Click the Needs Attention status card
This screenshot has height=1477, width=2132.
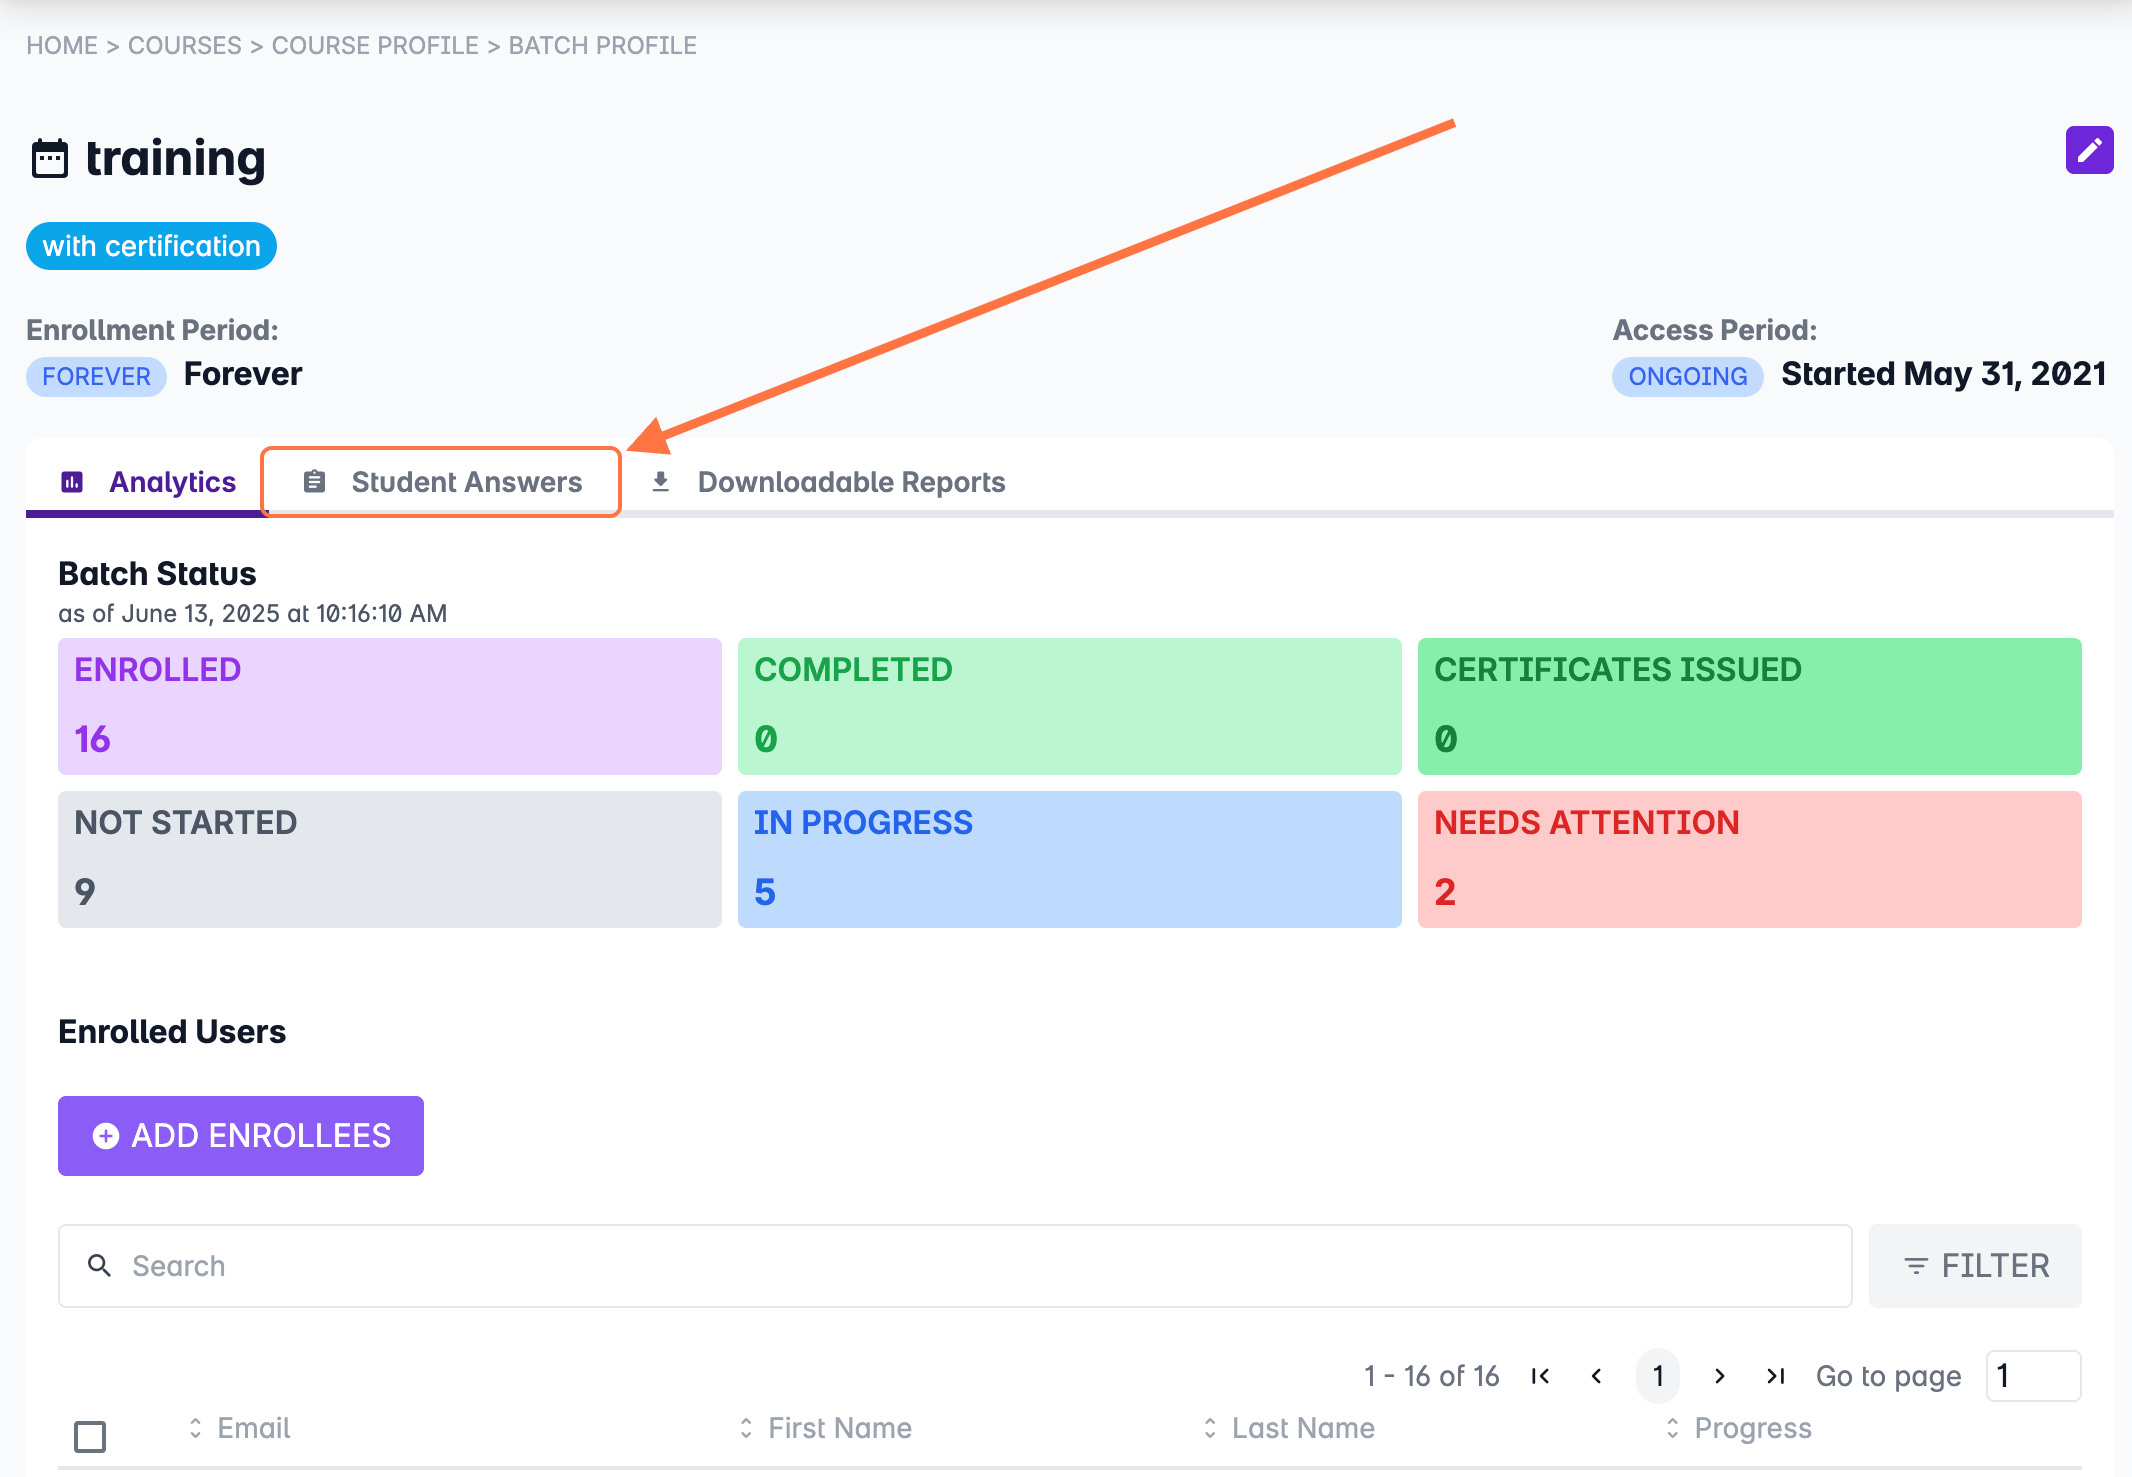coord(1749,859)
